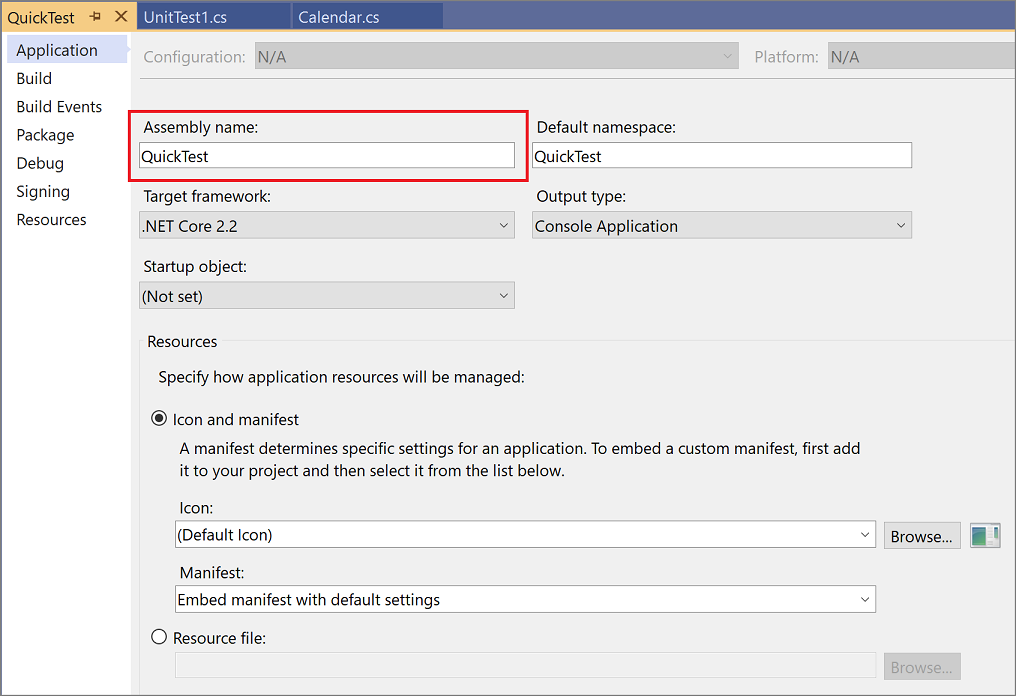The image size is (1016, 696).
Task: Select the Package settings page
Action: click(45, 135)
